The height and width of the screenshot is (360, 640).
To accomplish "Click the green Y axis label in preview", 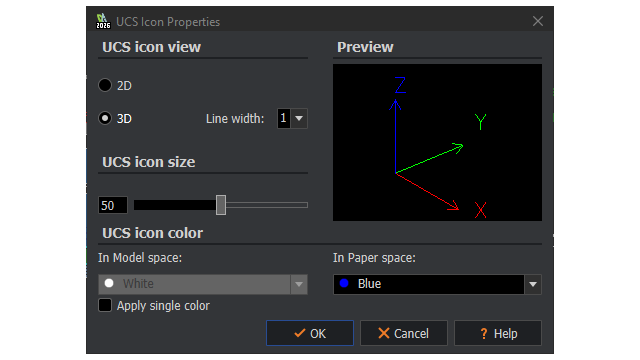I will [480, 122].
